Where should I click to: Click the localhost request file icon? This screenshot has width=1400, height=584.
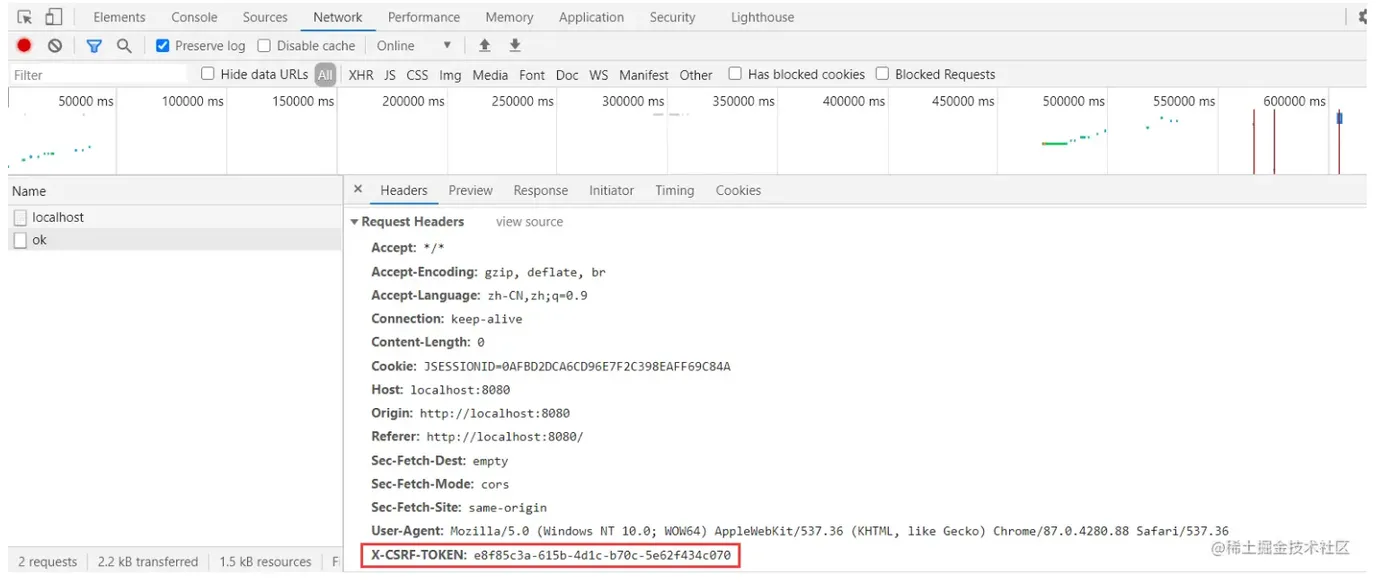coord(20,217)
